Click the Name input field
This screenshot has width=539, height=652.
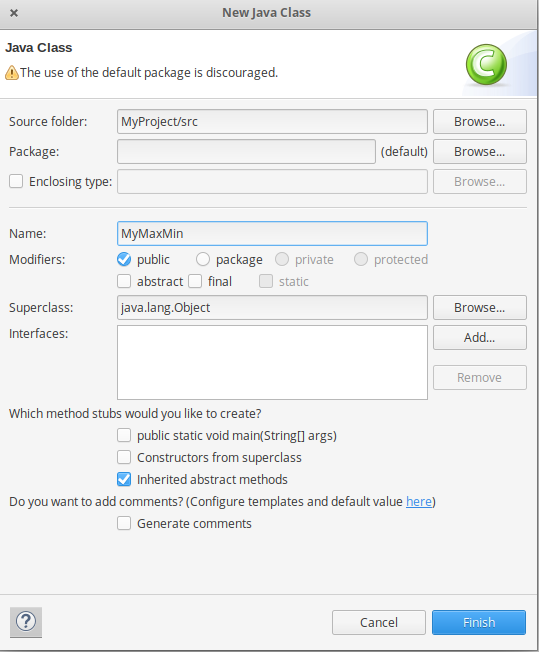[x=272, y=233]
